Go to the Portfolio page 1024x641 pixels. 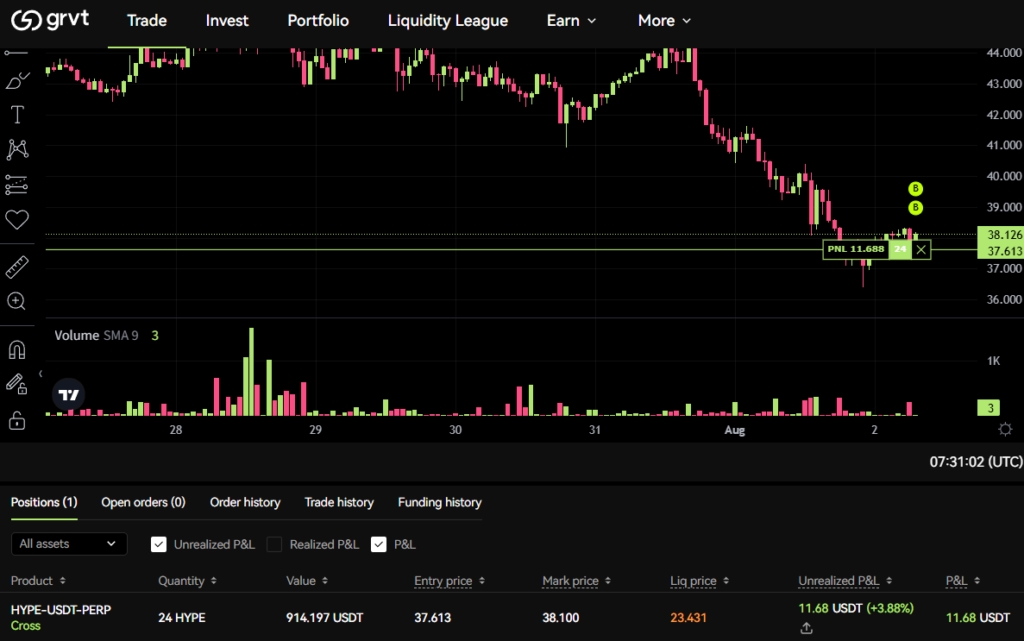[x=318, y=21]
